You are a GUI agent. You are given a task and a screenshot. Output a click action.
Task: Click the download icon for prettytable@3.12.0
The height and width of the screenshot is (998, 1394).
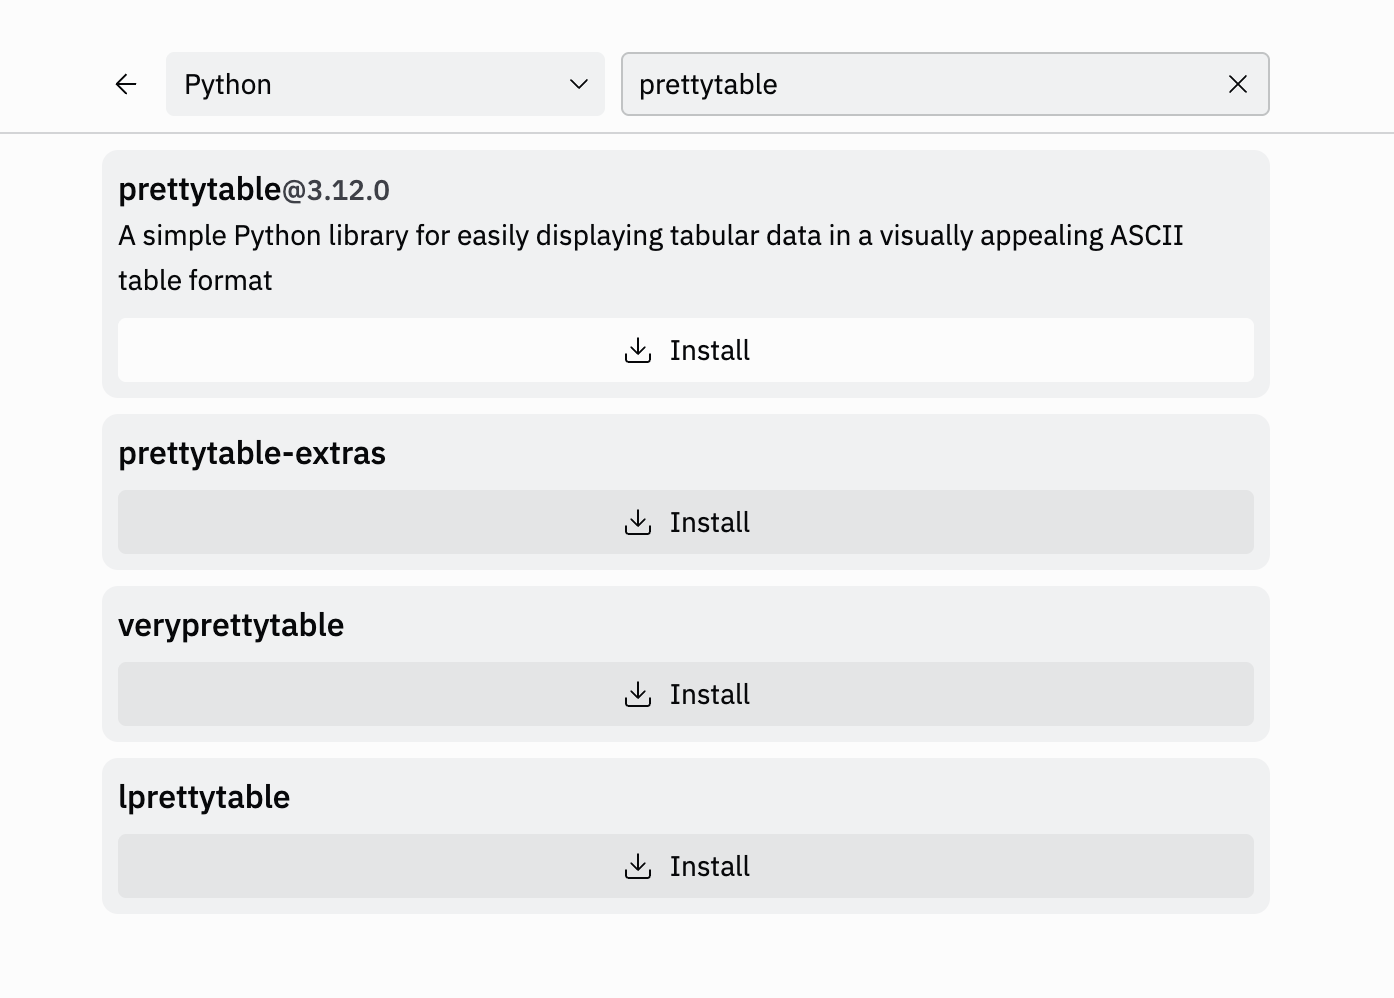tap(638, 350)
